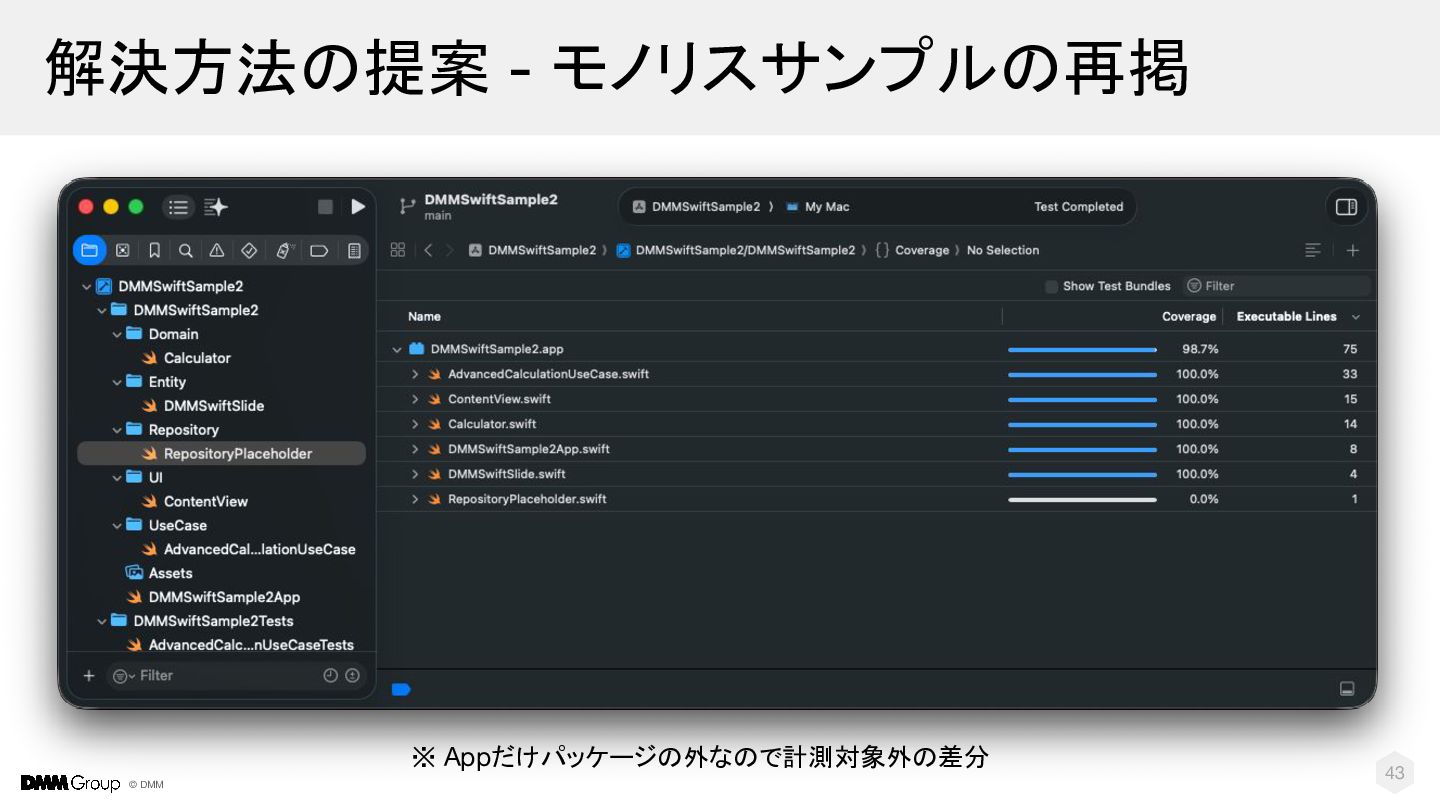The image size is (1440, 810).
Task: Stop the running task button
Action: tap(325, 207)
